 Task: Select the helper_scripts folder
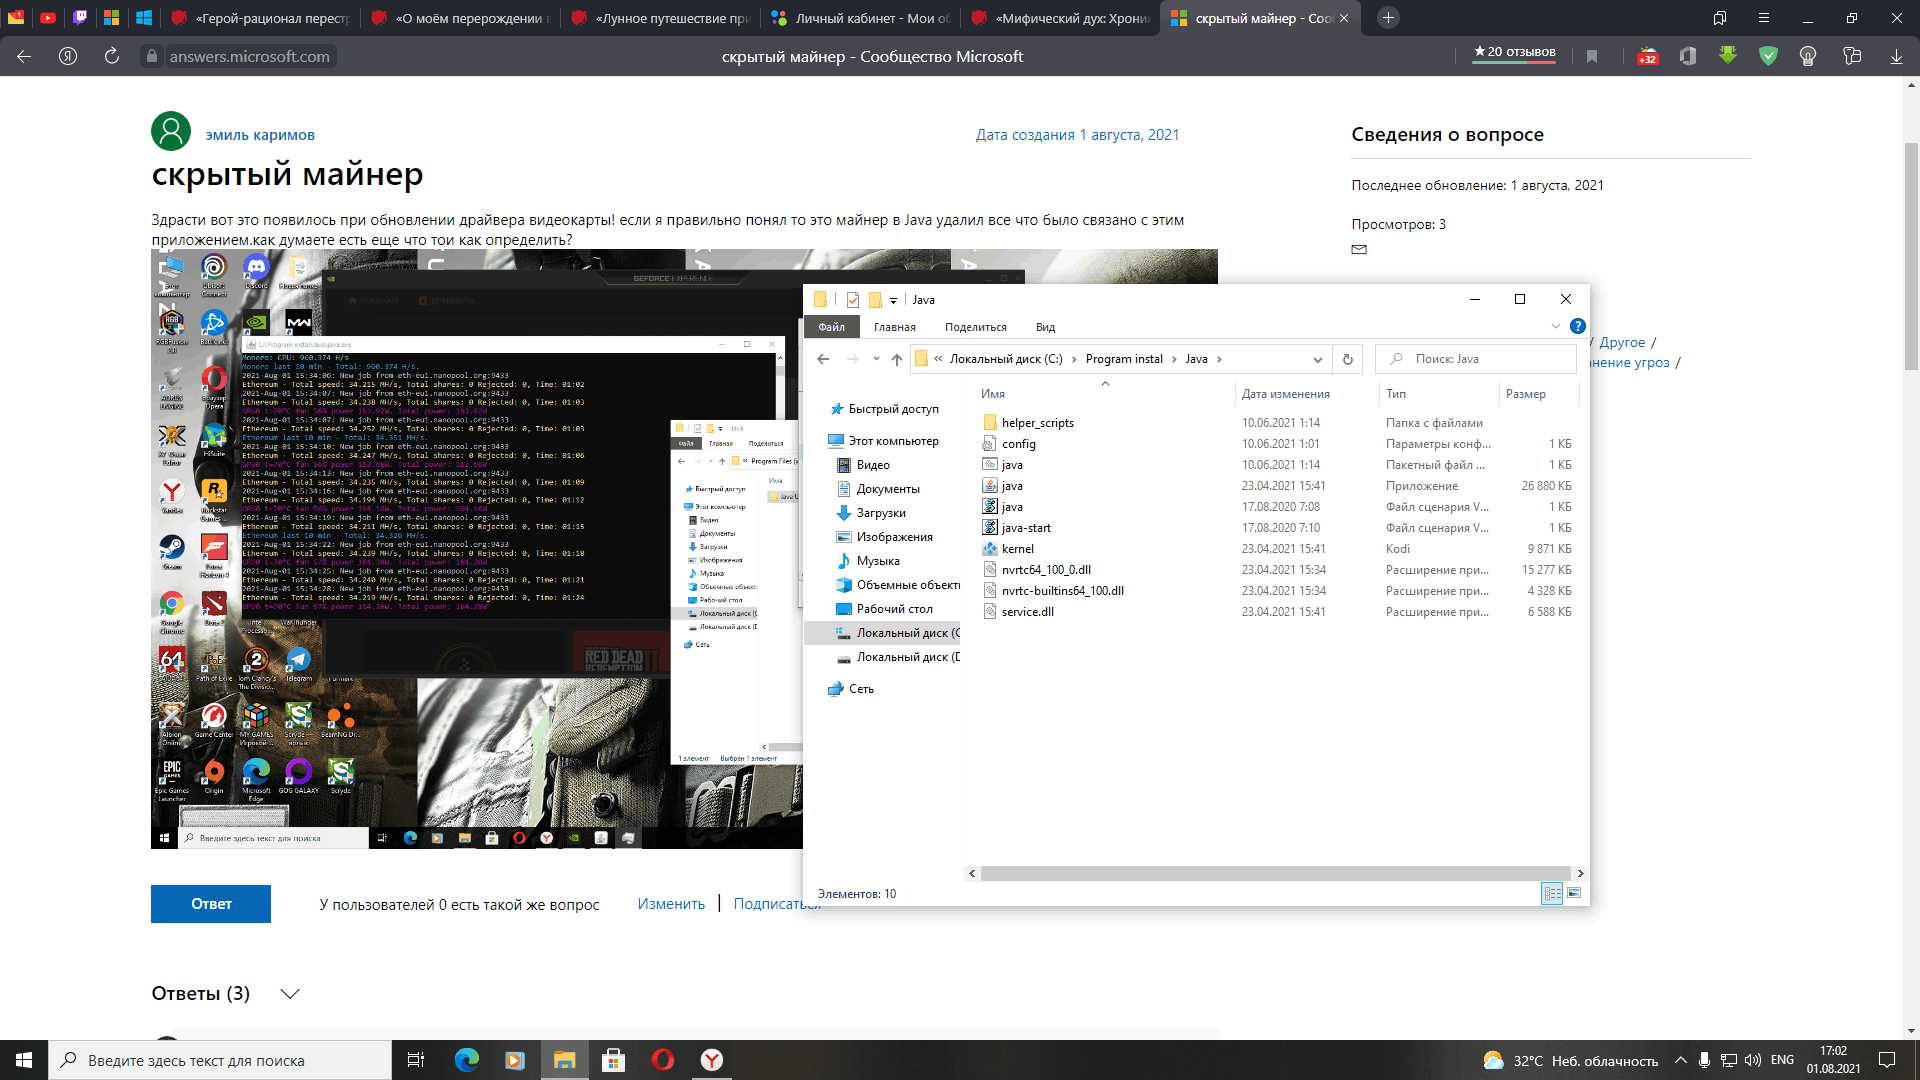(1037, 423)
